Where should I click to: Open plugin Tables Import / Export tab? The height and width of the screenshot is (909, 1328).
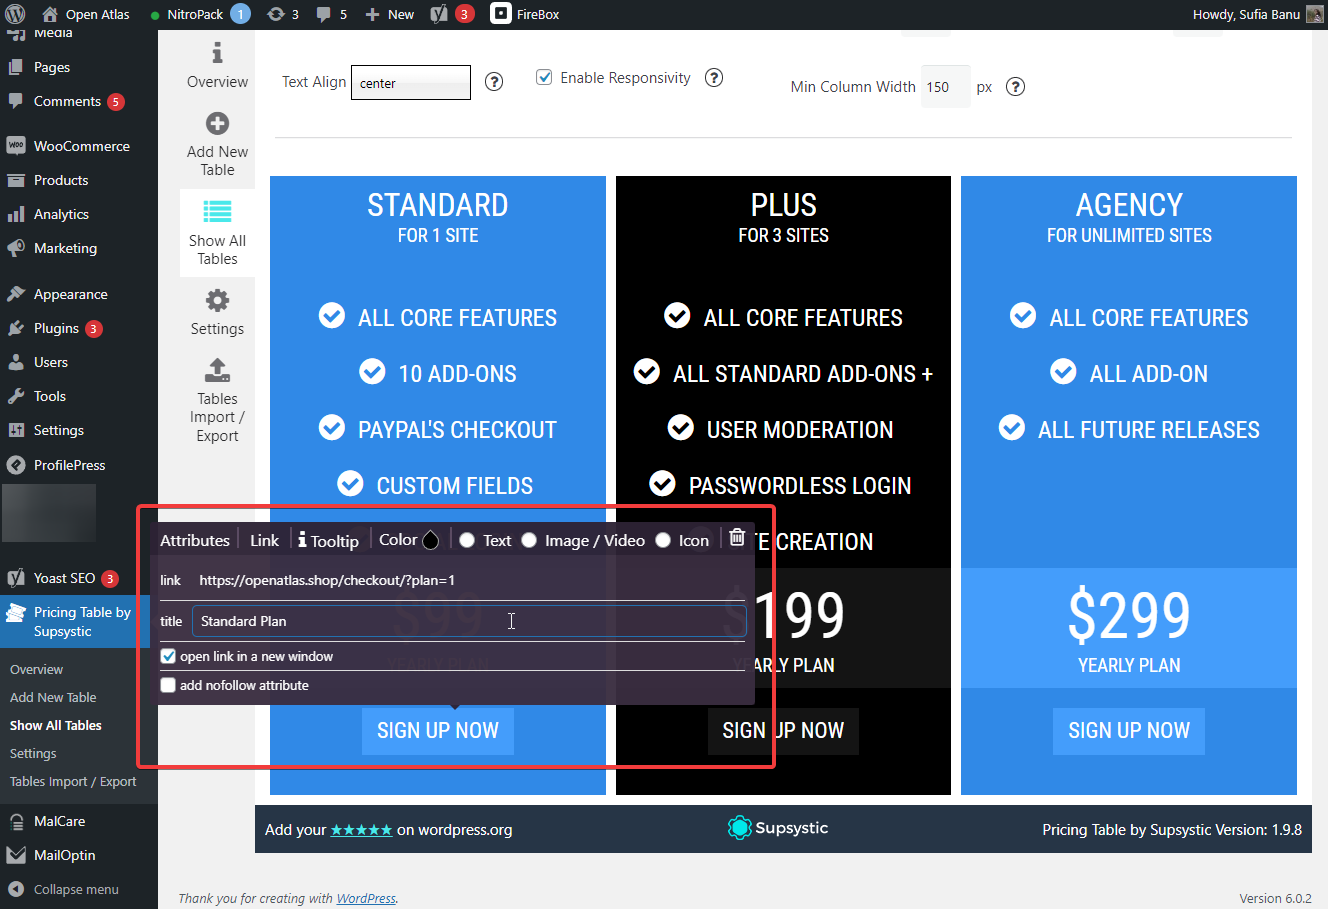click(x=217, y=400)
